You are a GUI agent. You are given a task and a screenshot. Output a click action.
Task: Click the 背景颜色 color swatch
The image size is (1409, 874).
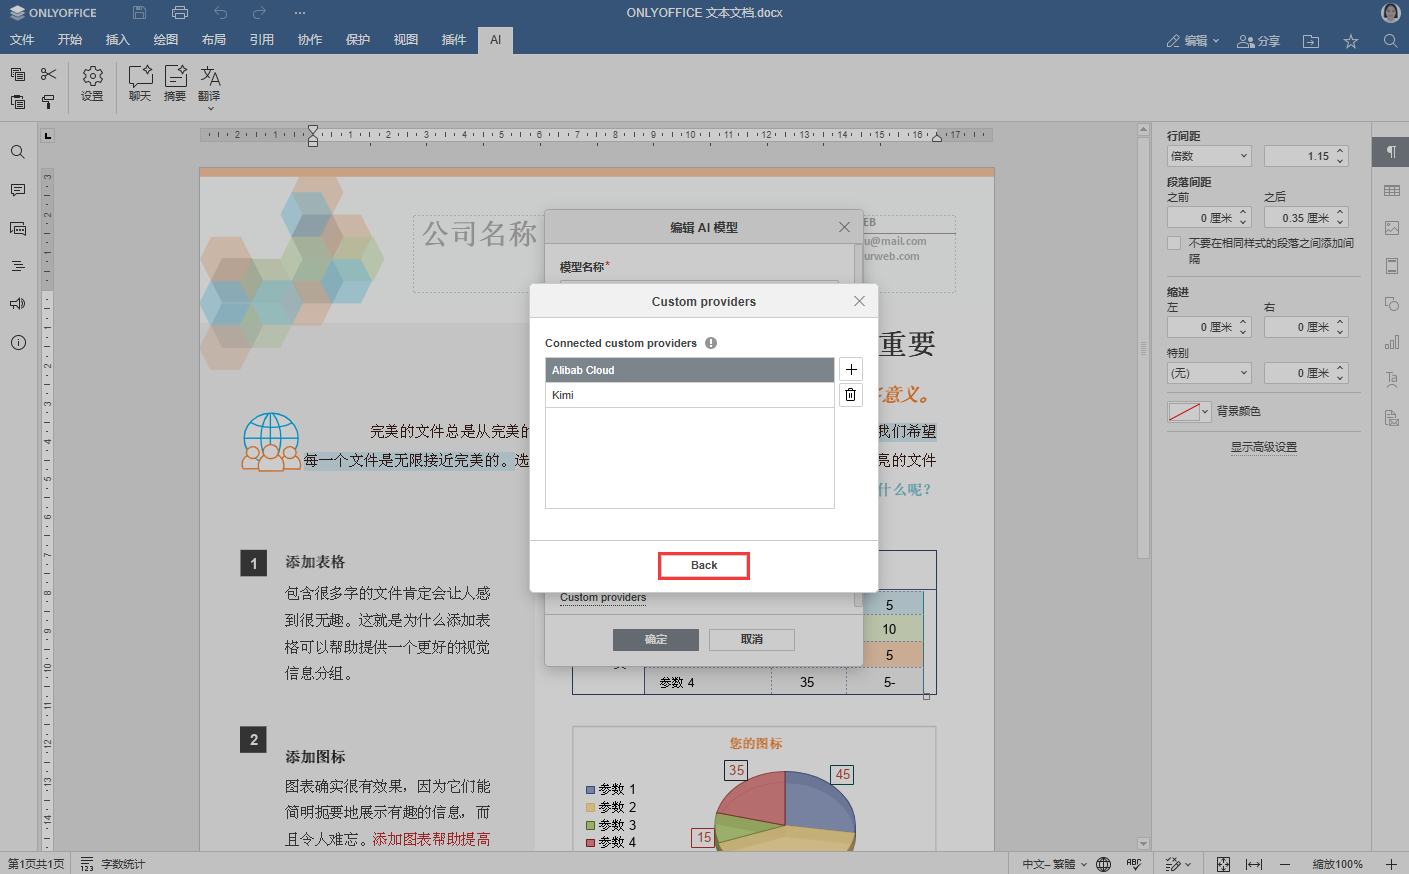pos(1184,411)
